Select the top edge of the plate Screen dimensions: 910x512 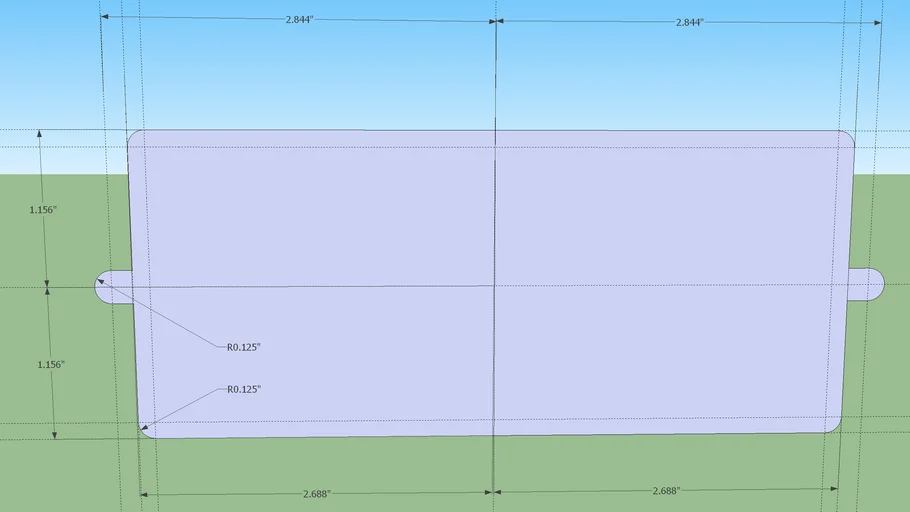400,131
